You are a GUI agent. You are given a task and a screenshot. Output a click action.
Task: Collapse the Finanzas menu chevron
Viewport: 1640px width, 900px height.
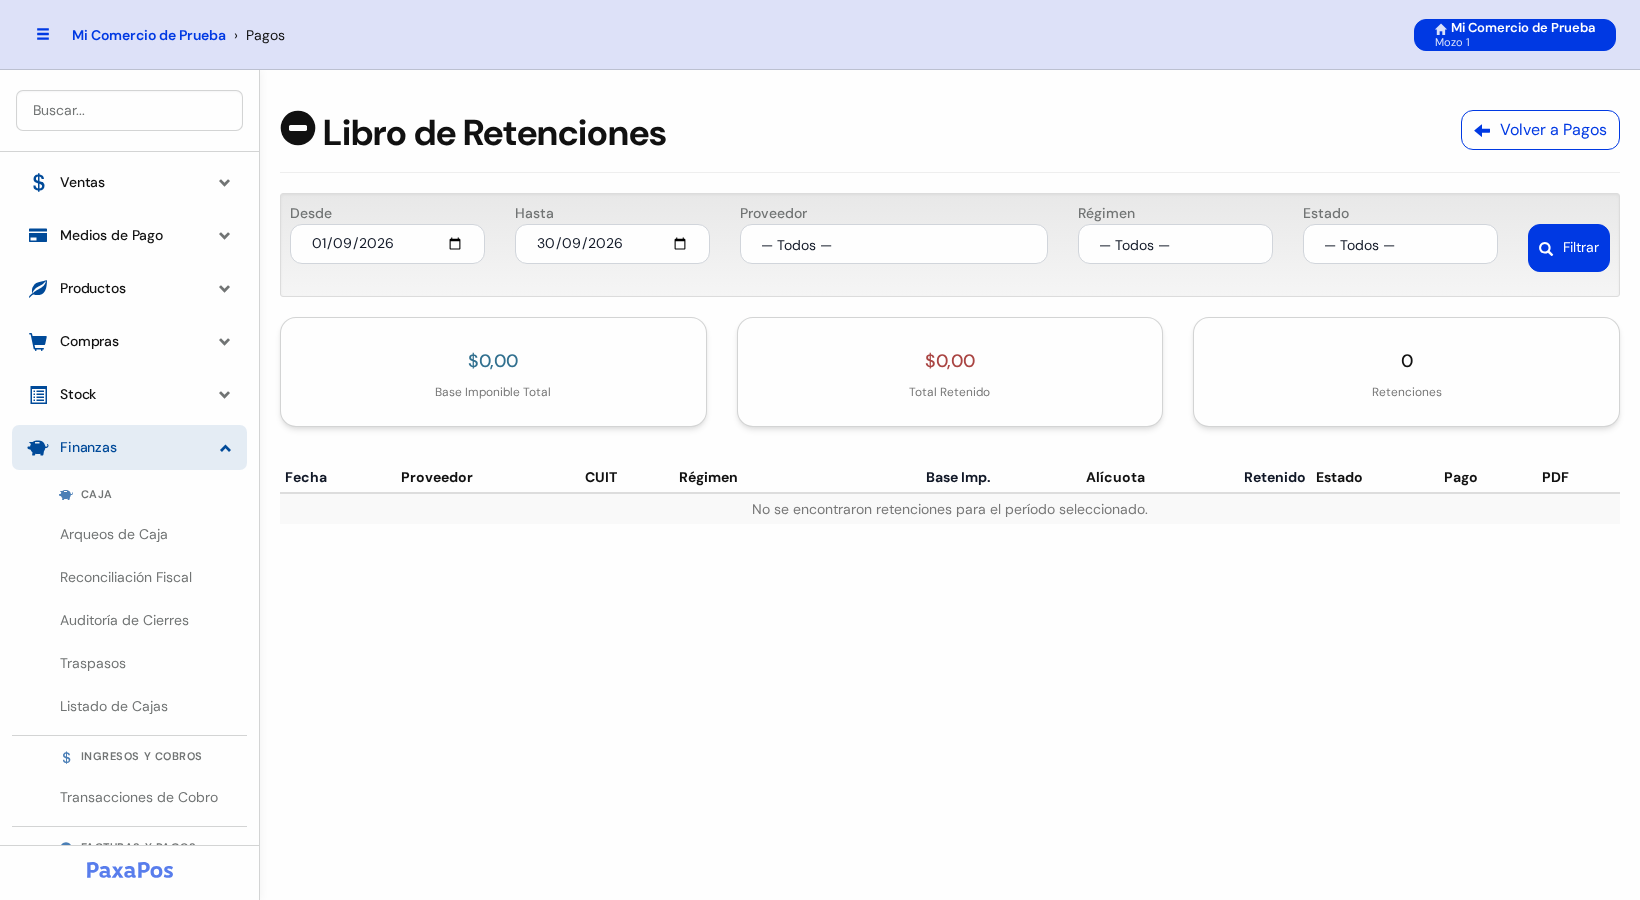225,448
